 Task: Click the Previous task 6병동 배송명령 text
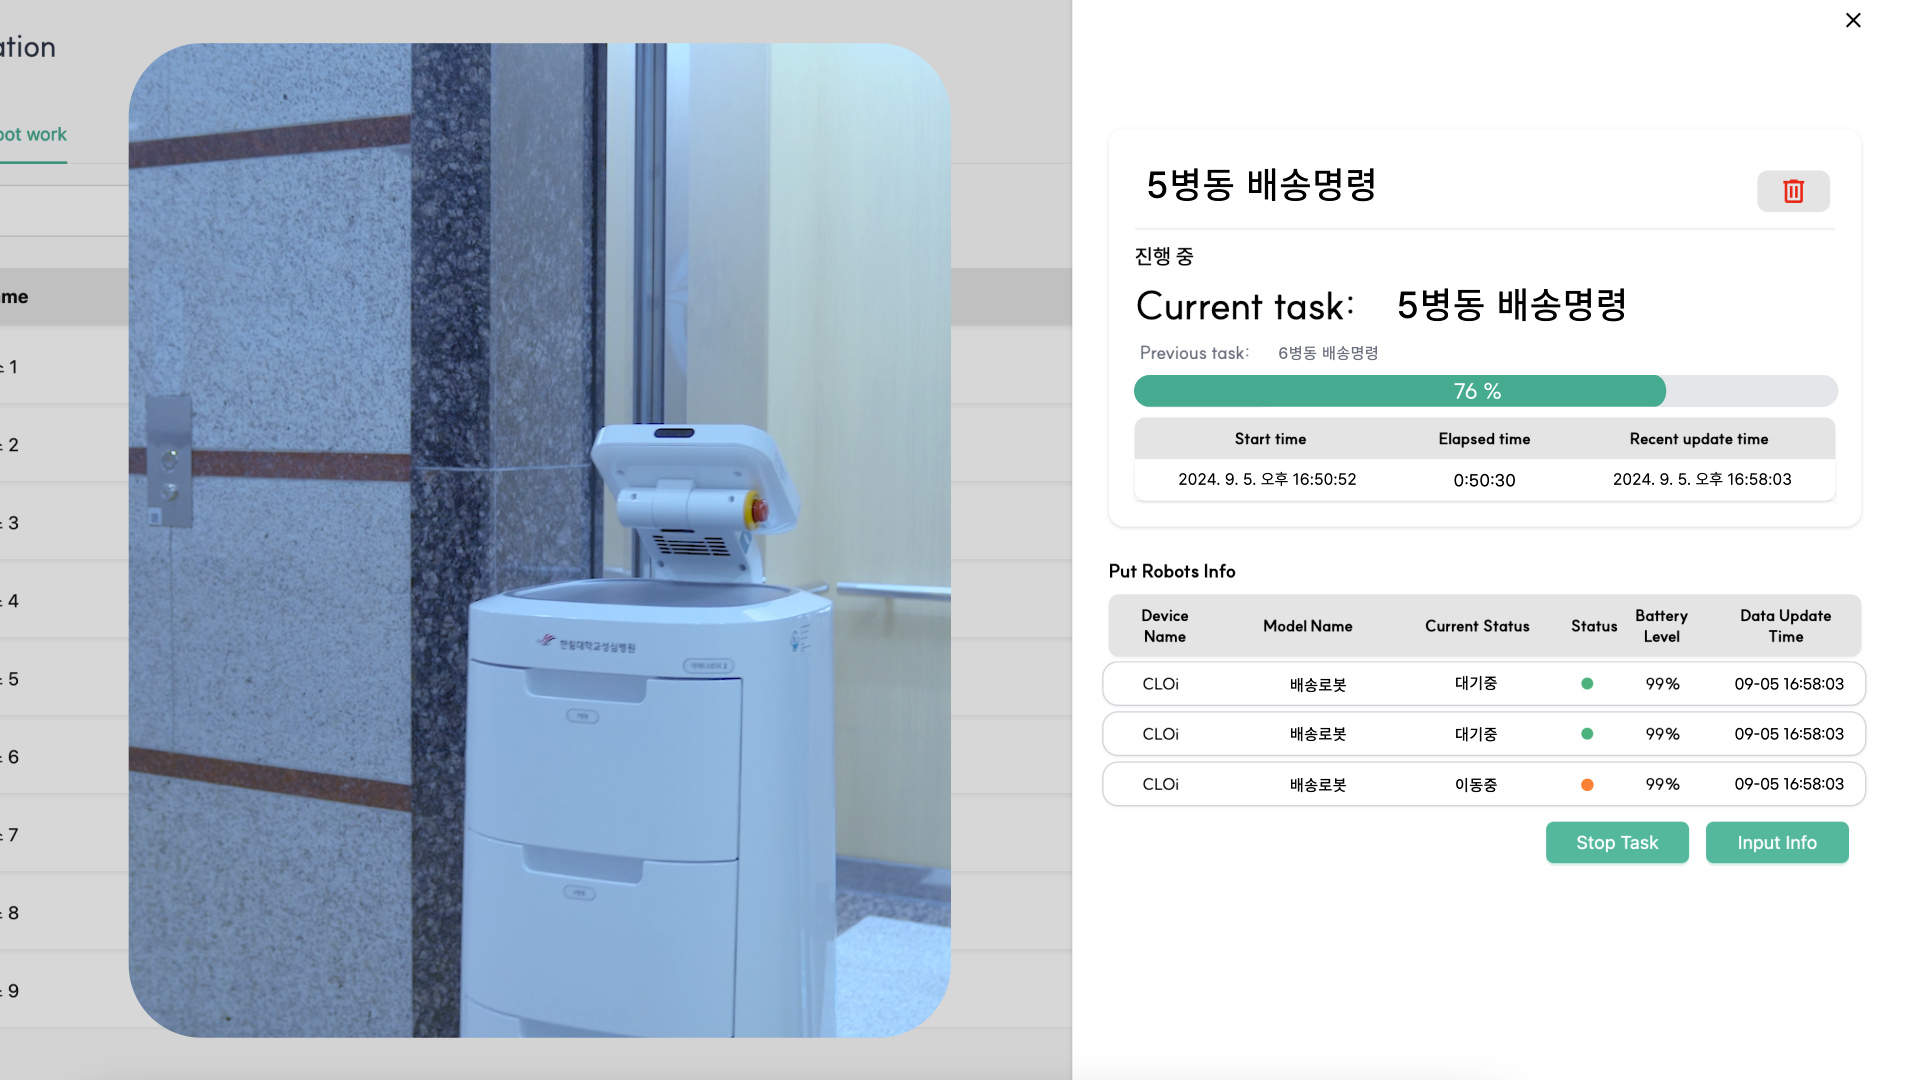pos(1327,353)
